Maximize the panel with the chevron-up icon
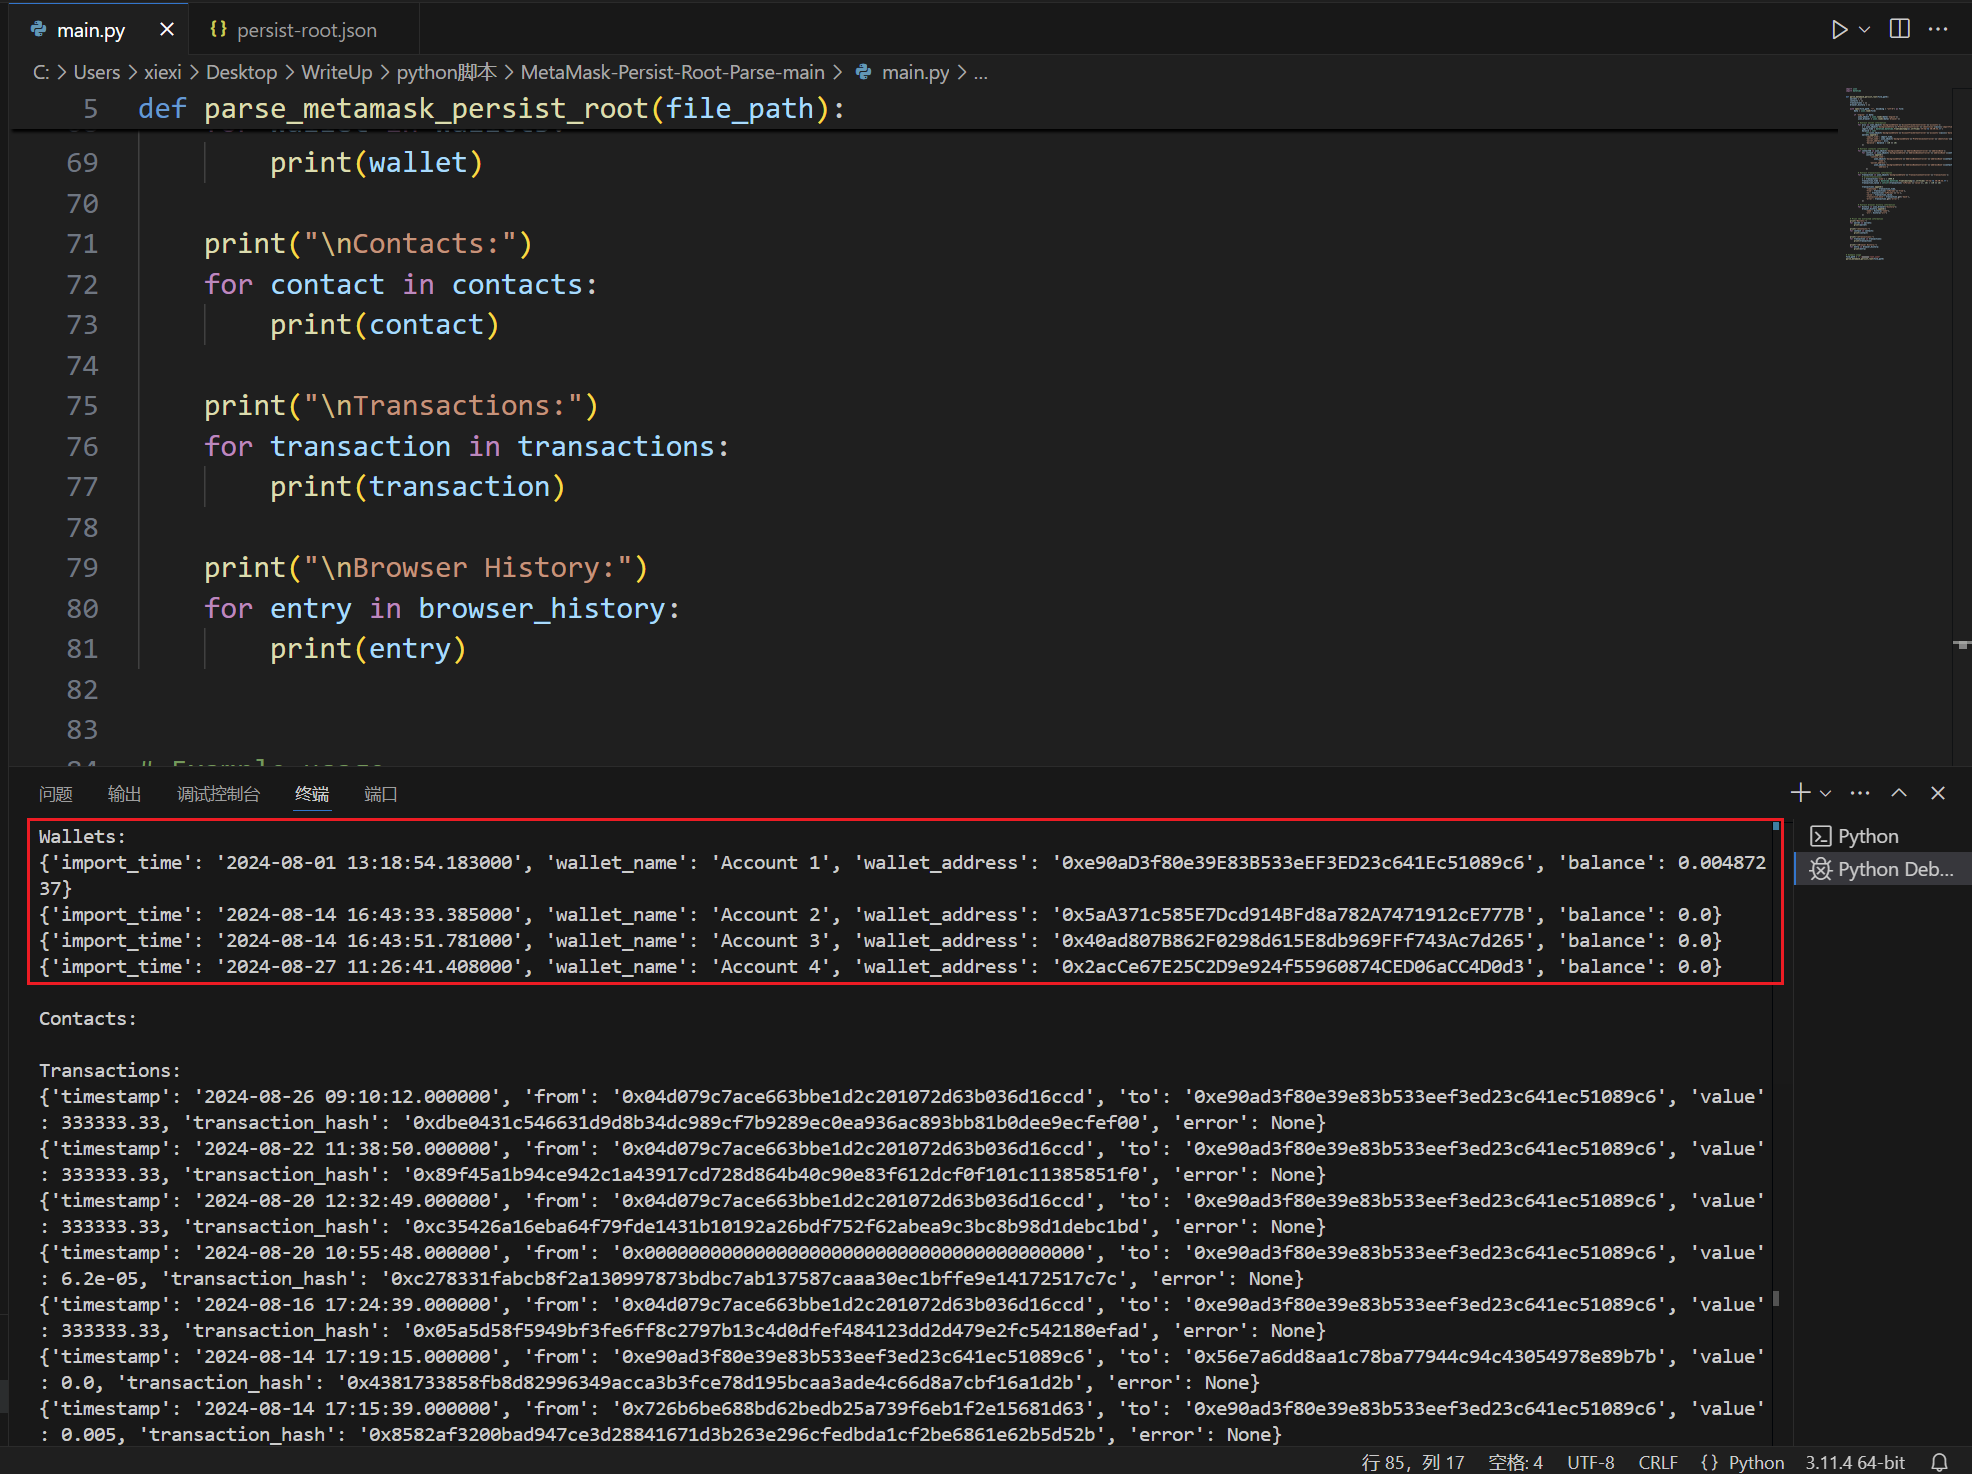 pos(1899,793)
